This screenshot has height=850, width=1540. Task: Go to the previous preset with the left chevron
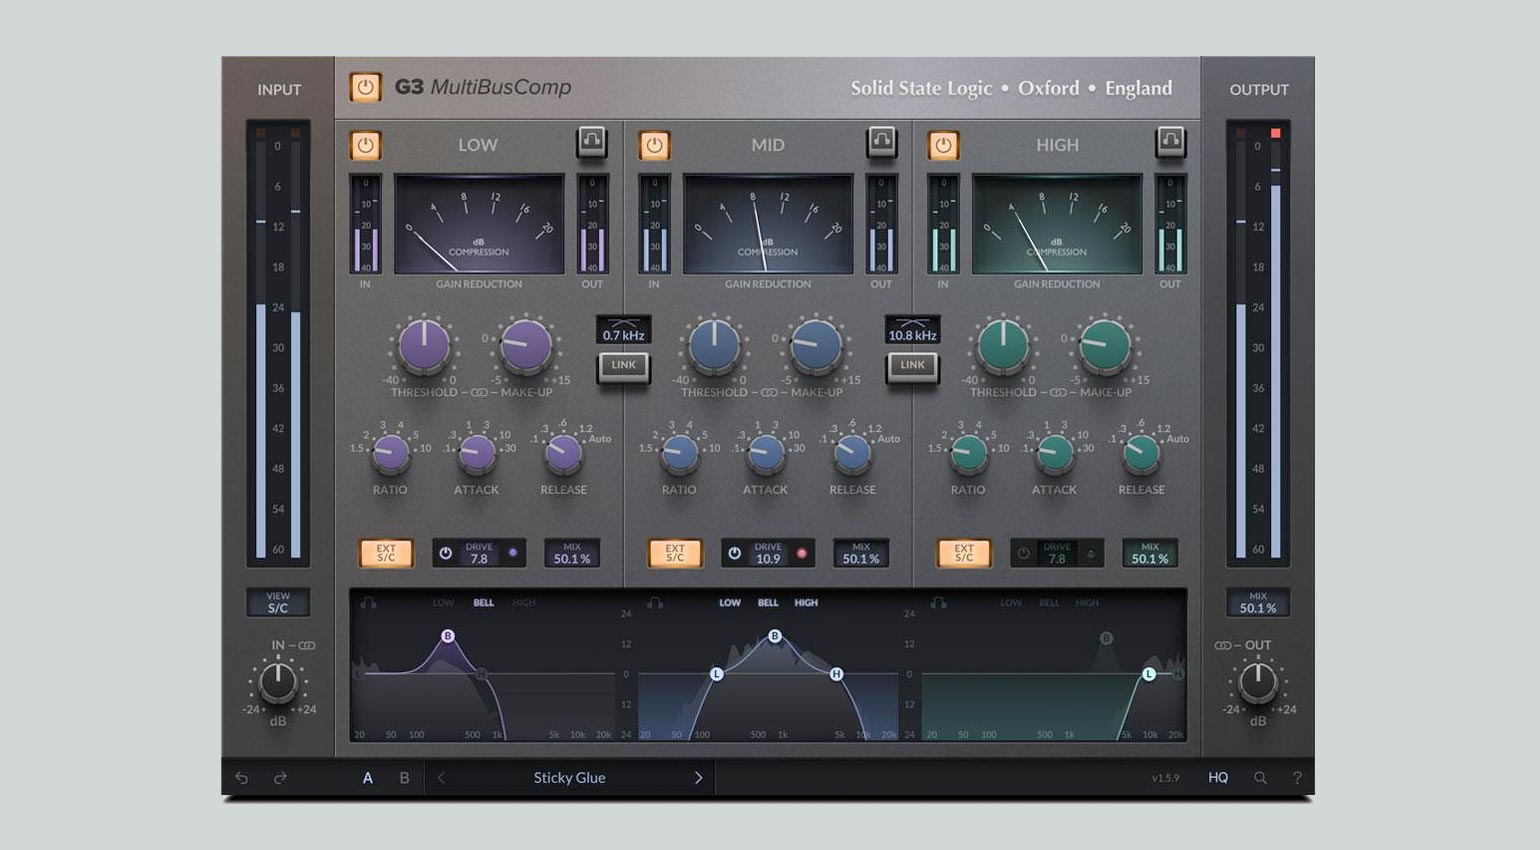(x=438, y=777)
